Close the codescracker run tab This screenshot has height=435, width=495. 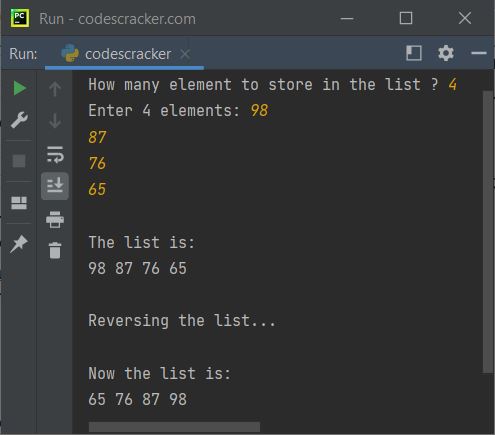click(185, 54)
